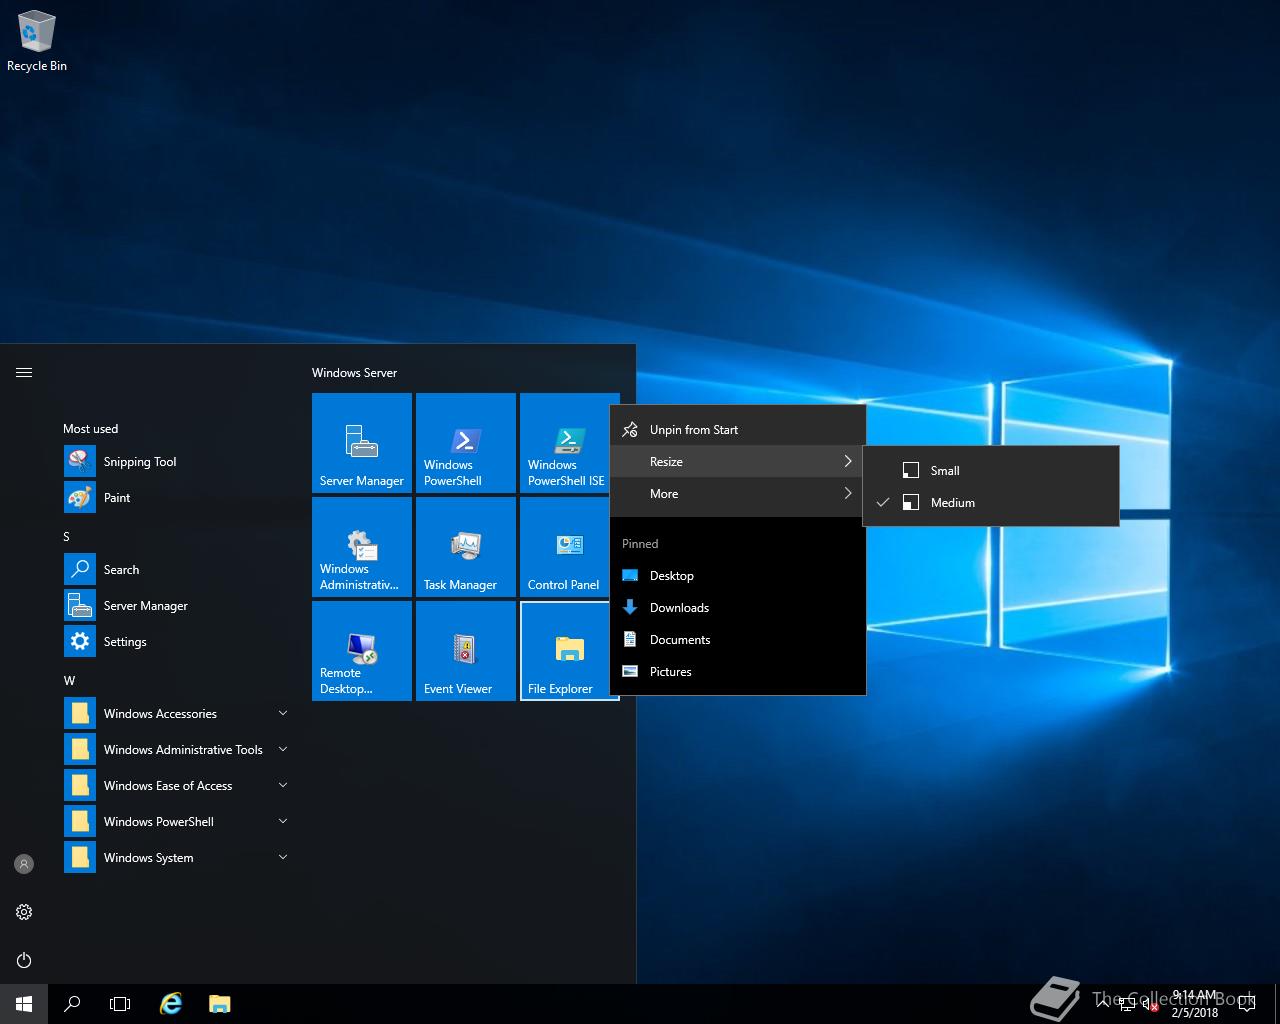Open pinned Downloads from jump list

point(738,607)
